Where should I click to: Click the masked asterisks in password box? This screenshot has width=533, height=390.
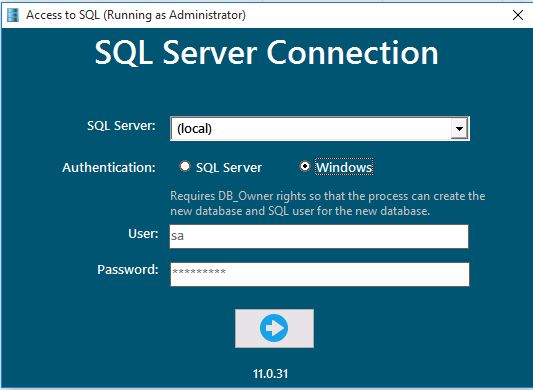point(199,271)
